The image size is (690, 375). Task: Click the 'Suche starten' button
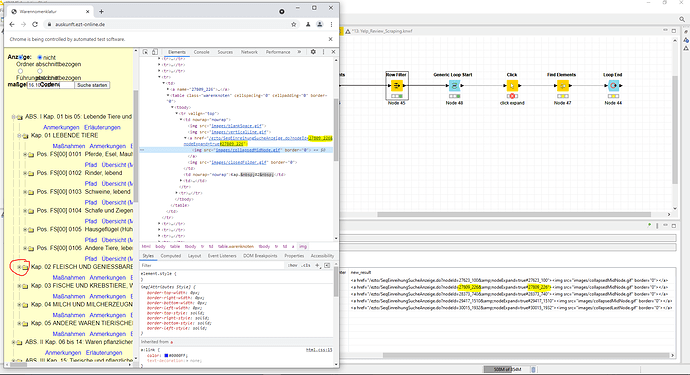(92, 85)
